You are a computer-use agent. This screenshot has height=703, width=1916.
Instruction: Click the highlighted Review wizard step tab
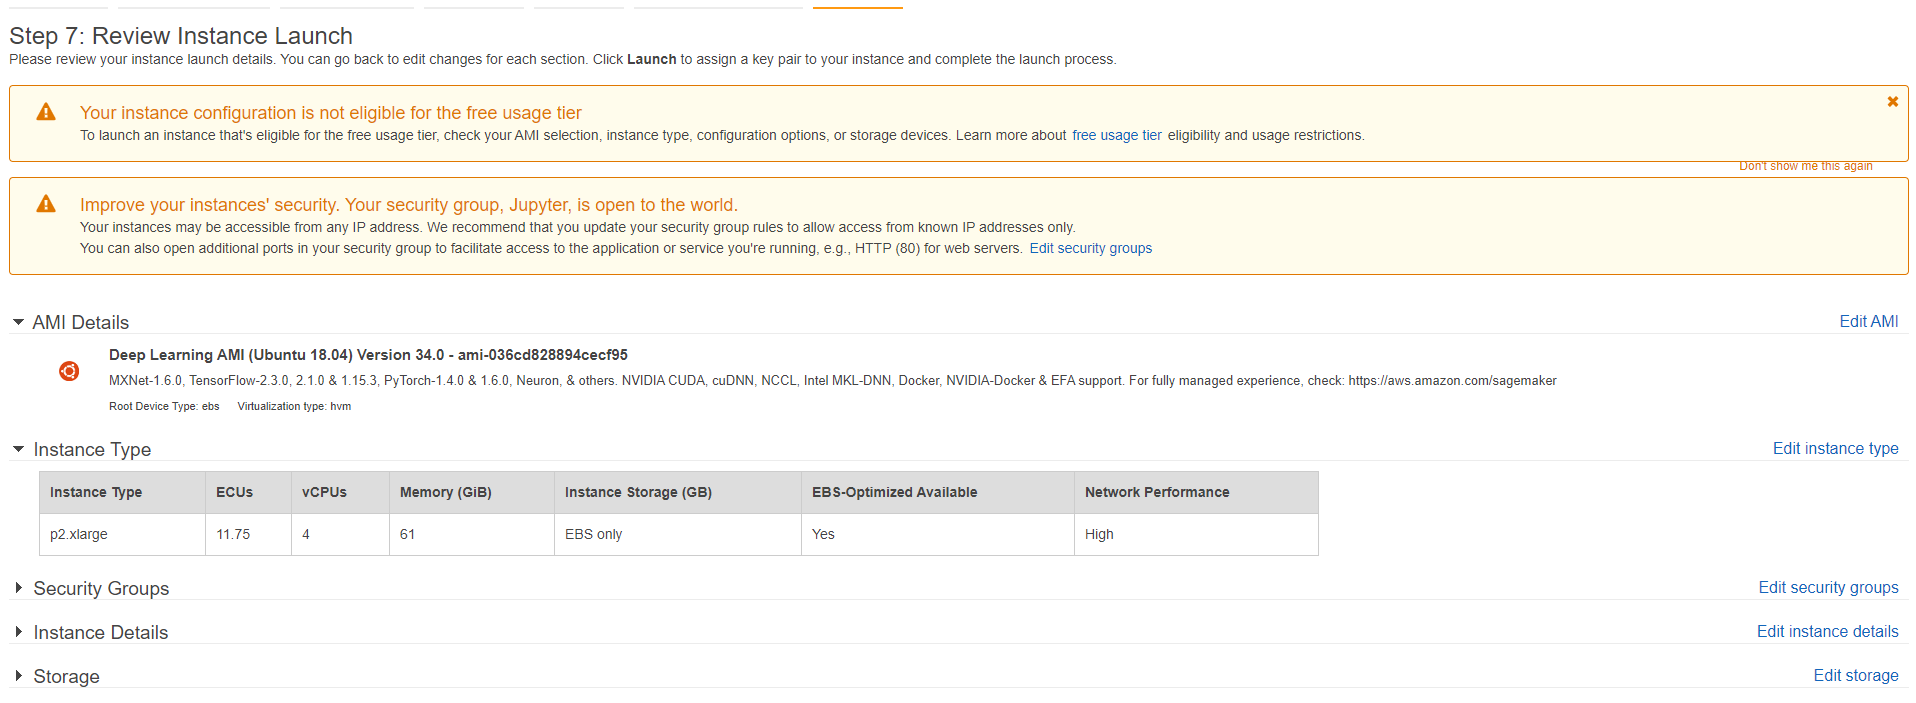pos(857,6)
